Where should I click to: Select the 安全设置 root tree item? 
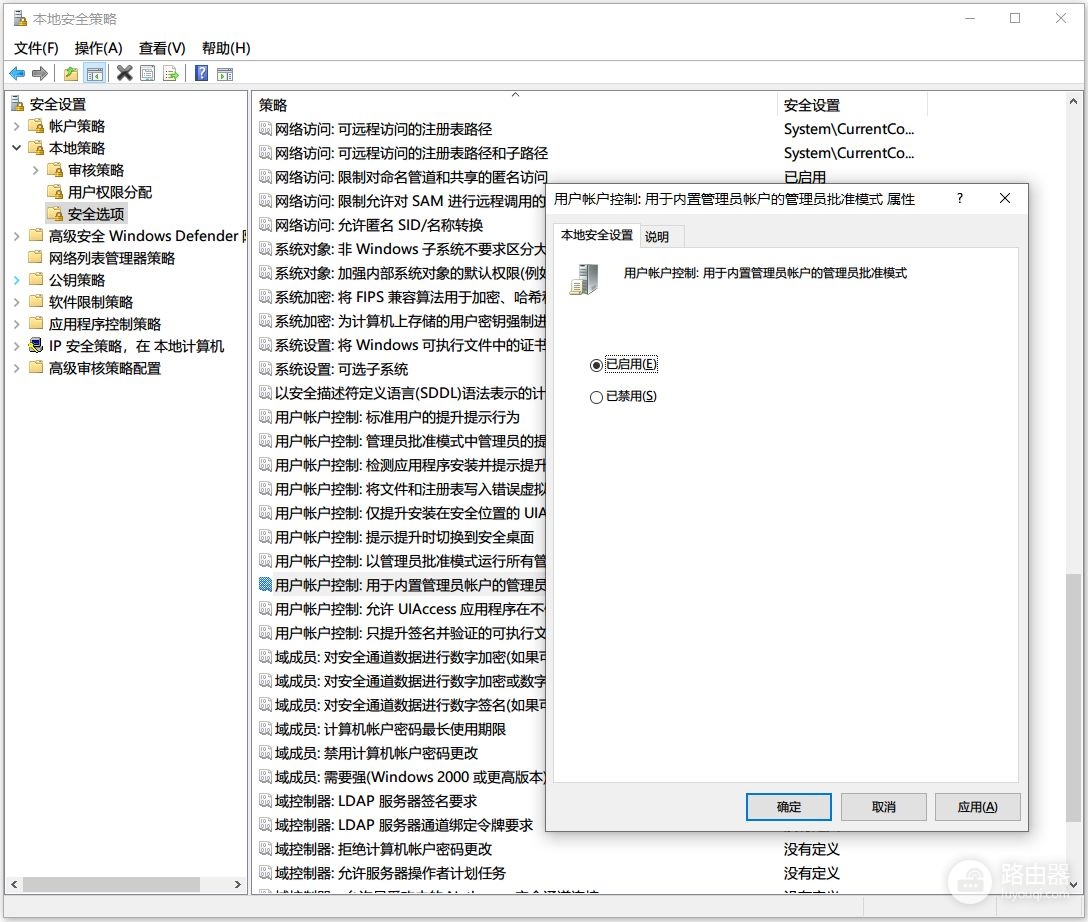pos(58,104)
